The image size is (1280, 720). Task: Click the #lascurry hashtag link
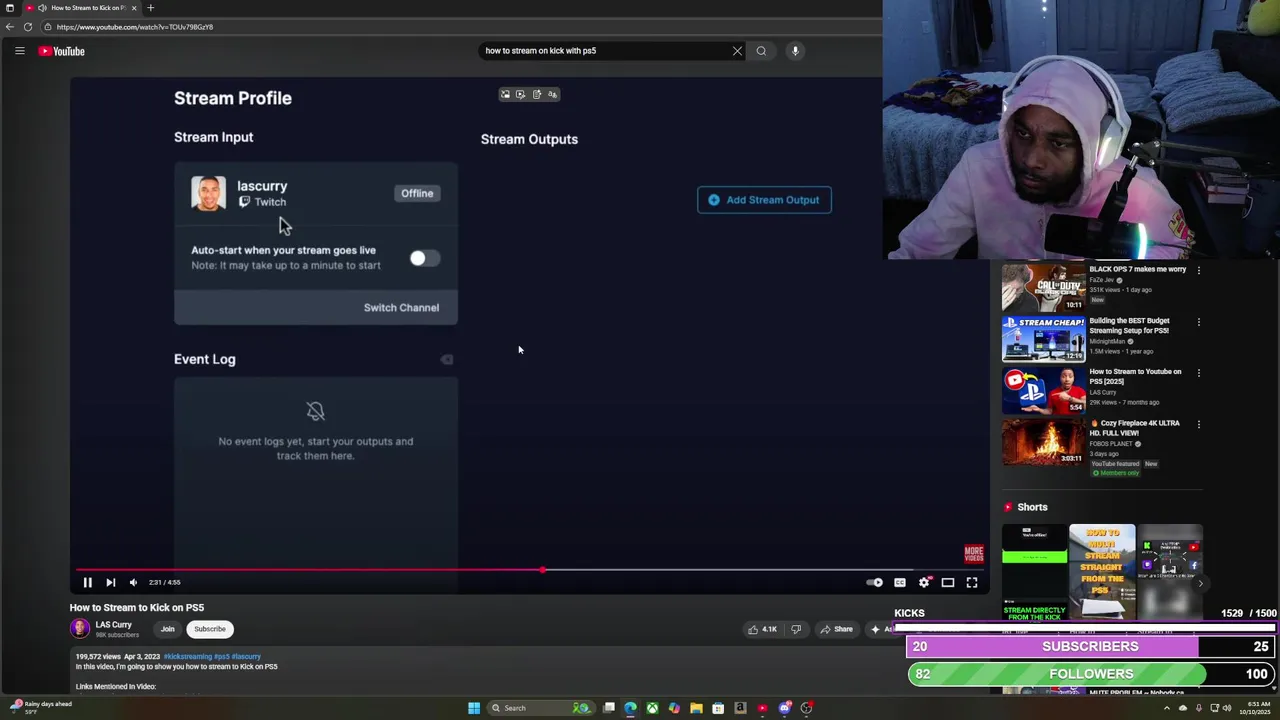pyautogui.click(x=246, y=657)
